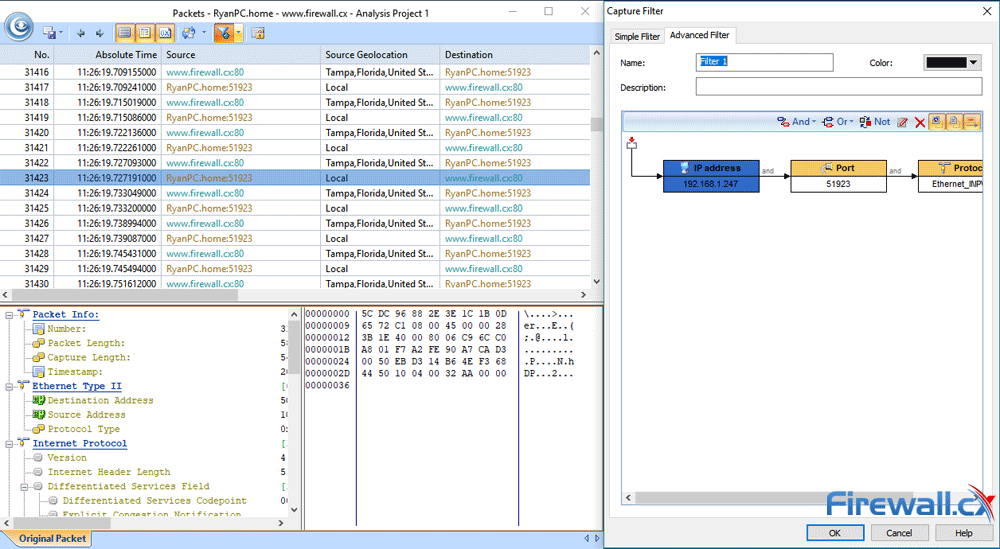Toggle the show details view button in filter toolbar
This screenshot has height=549, width=1000.
[953, 121]
